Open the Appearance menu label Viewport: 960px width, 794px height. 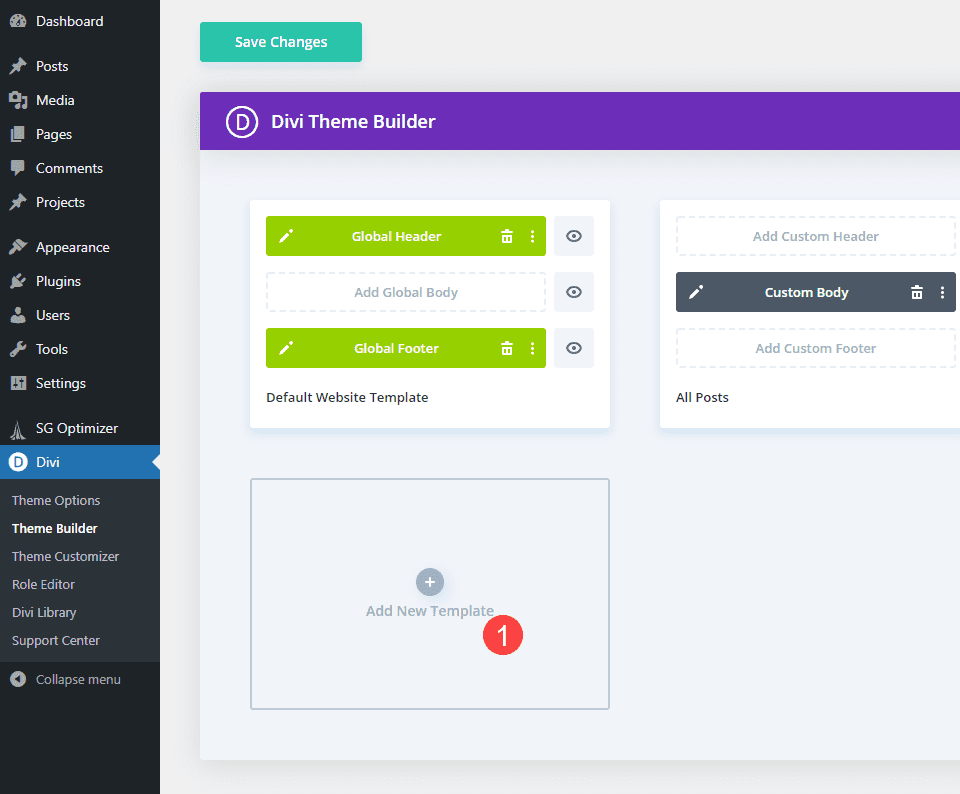coord(73,247)
